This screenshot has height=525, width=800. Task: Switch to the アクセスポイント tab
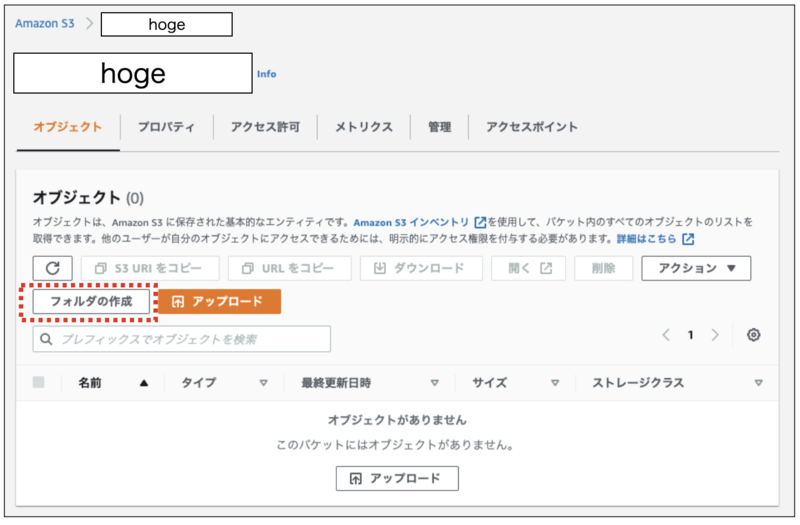click(x=532, y=127)
